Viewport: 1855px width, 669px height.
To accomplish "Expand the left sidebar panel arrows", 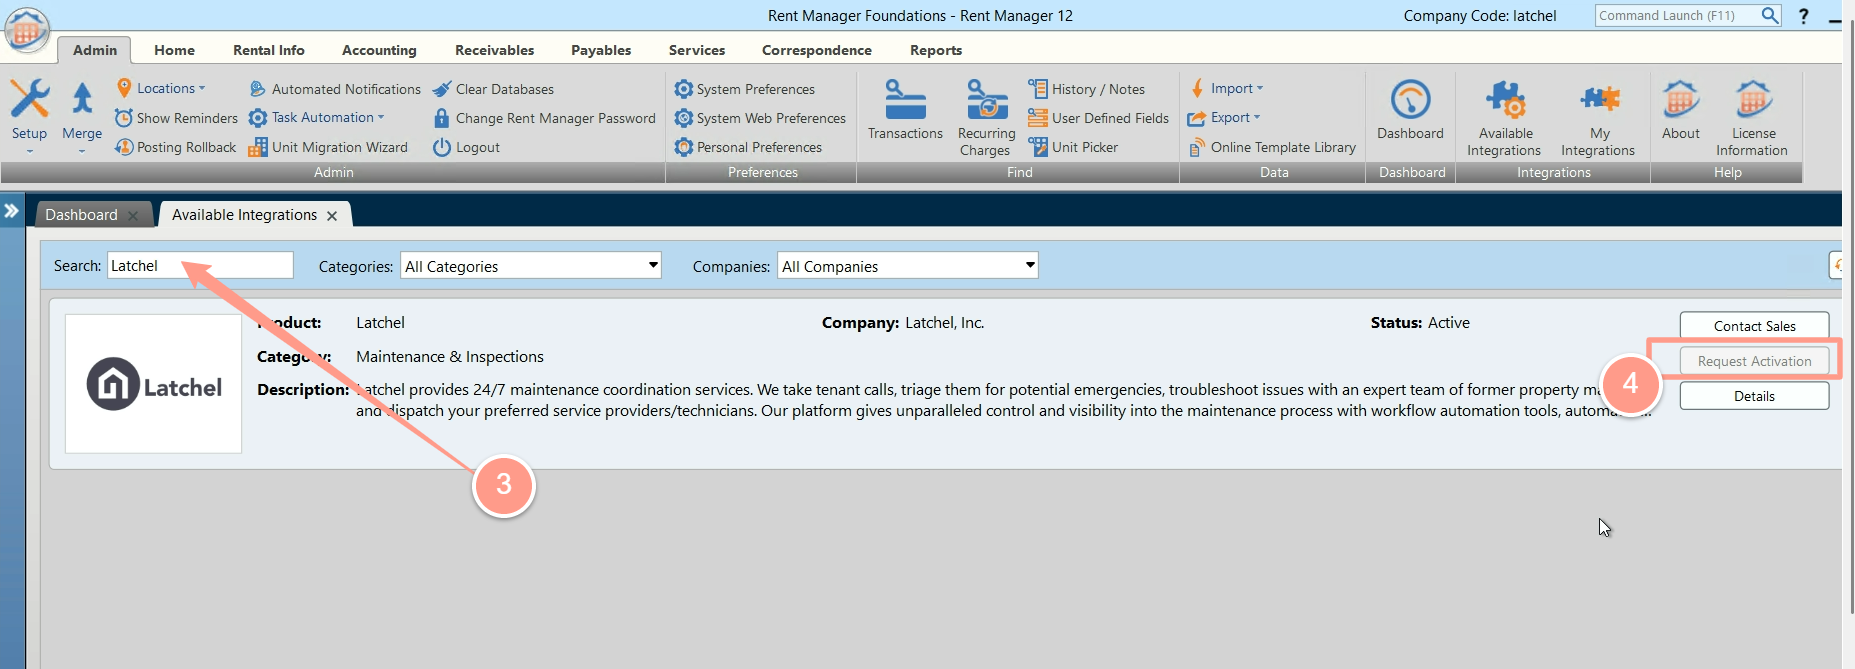I will [x=12, y=210].
